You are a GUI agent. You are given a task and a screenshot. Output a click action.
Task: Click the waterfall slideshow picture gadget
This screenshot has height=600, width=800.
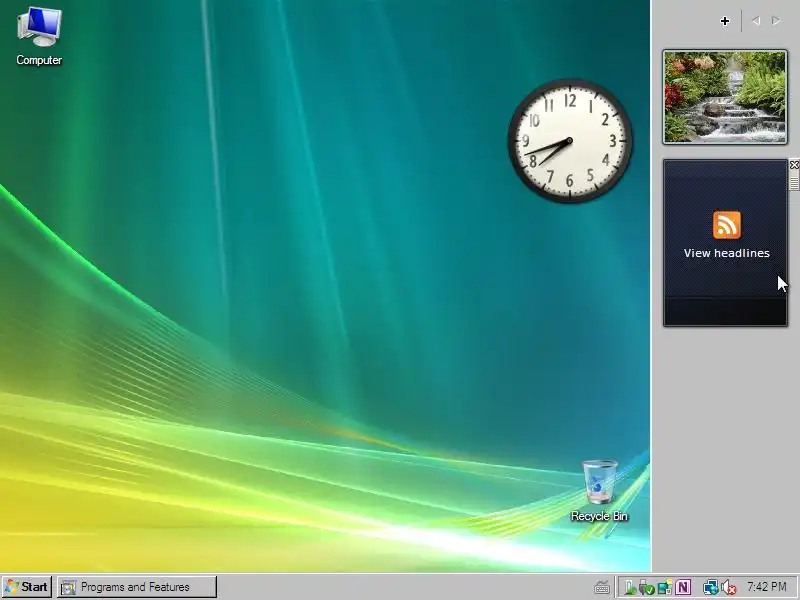[725, 97]
